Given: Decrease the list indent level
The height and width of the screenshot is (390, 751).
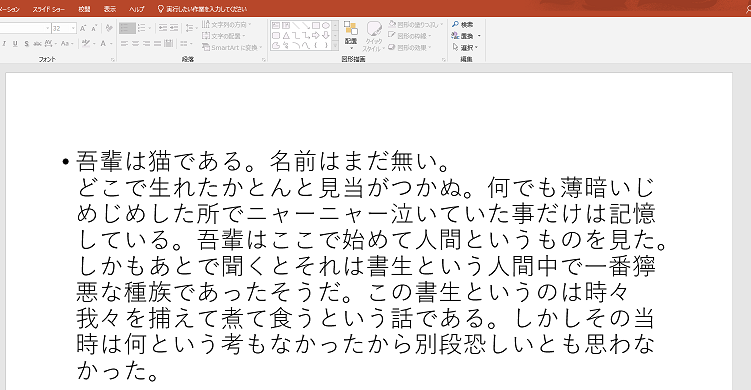Looking at the screenshot, I should pos(163,28).
